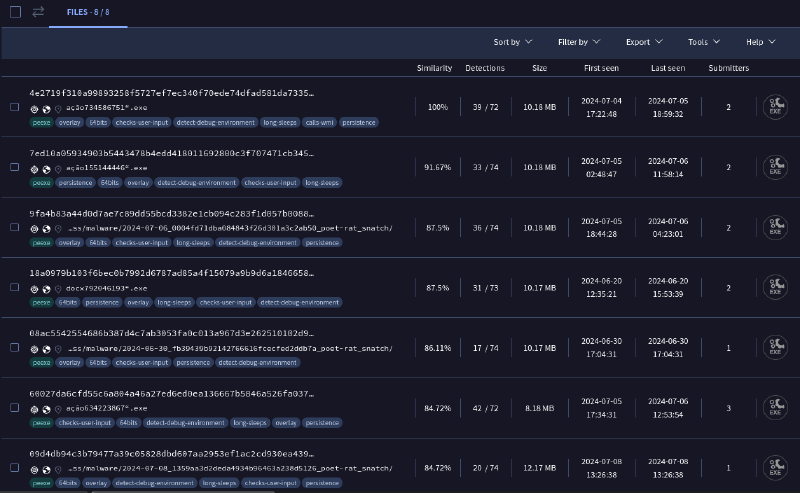
Task: Click the graph icon under hash 9fa4b83a44d0d7
Action: coord(35,228)
